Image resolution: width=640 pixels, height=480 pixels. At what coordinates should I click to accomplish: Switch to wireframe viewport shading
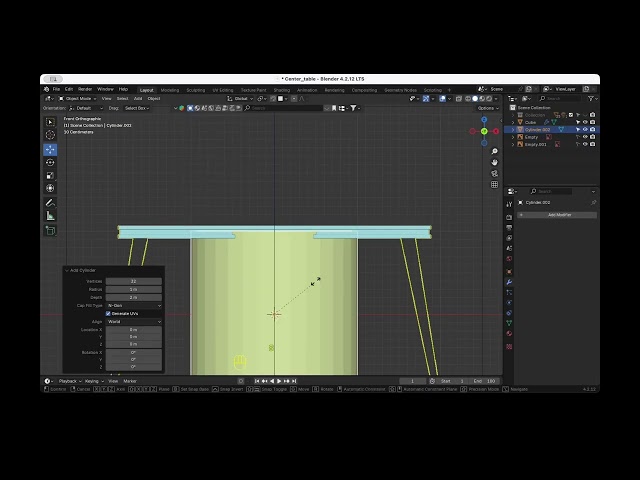click(468, 99)
